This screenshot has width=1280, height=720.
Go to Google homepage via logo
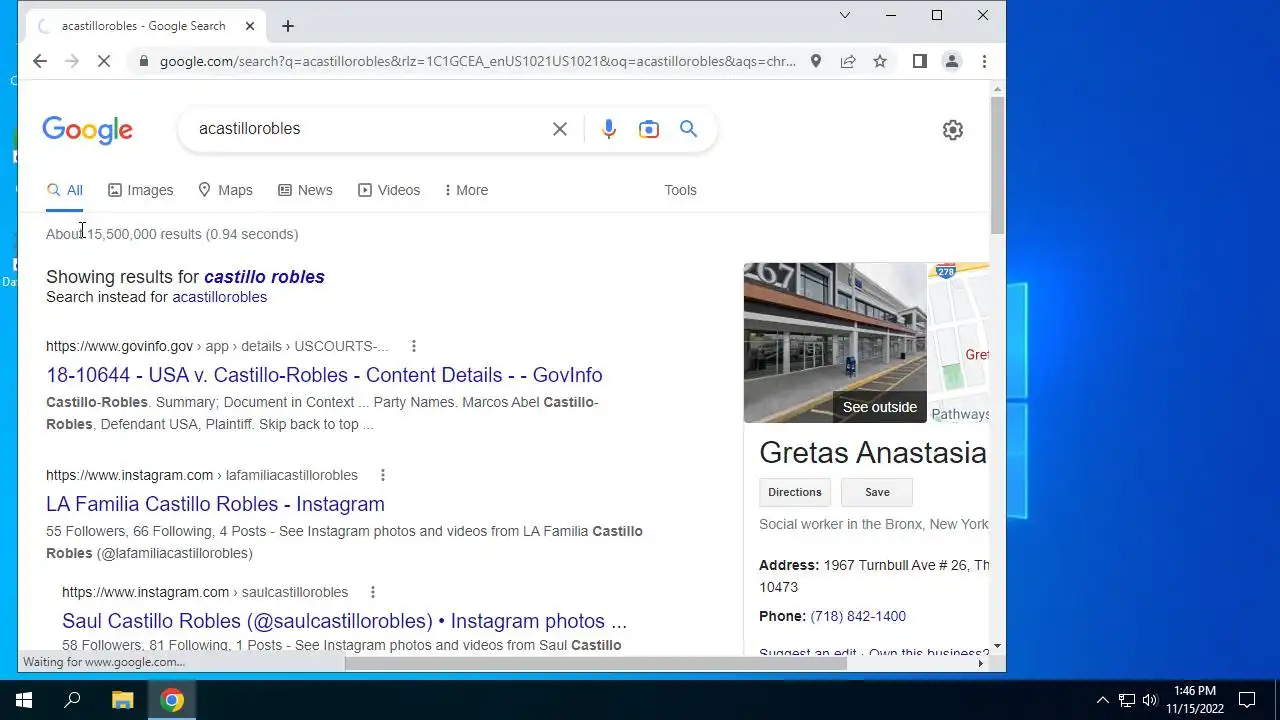87,130
